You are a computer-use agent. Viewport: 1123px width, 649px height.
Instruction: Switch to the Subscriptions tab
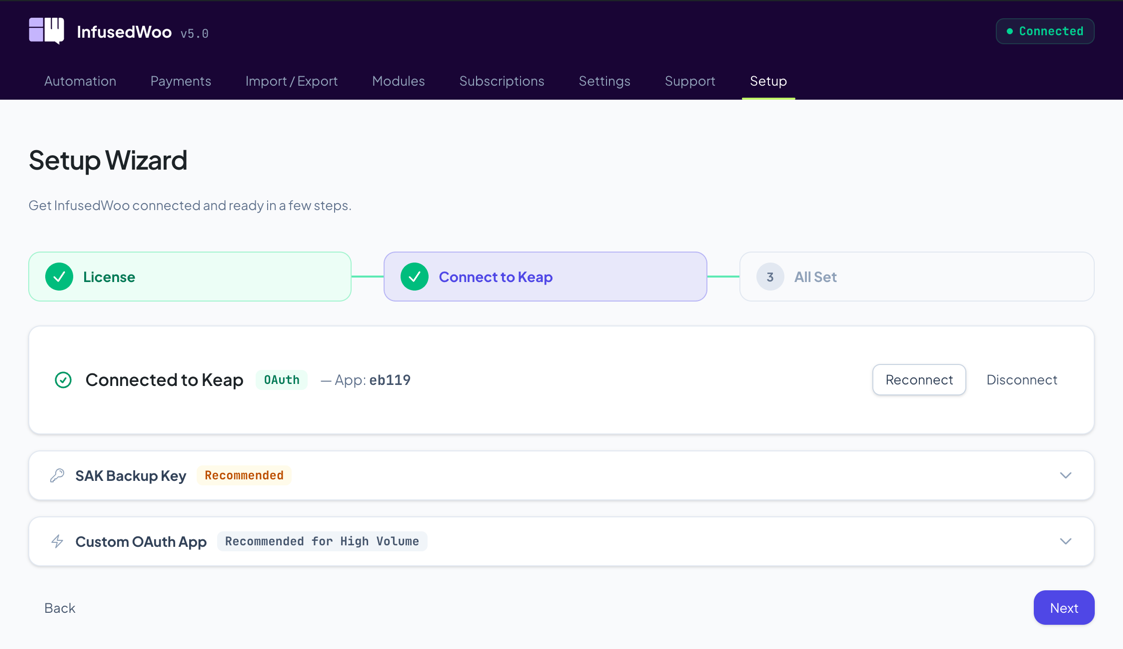501,81
